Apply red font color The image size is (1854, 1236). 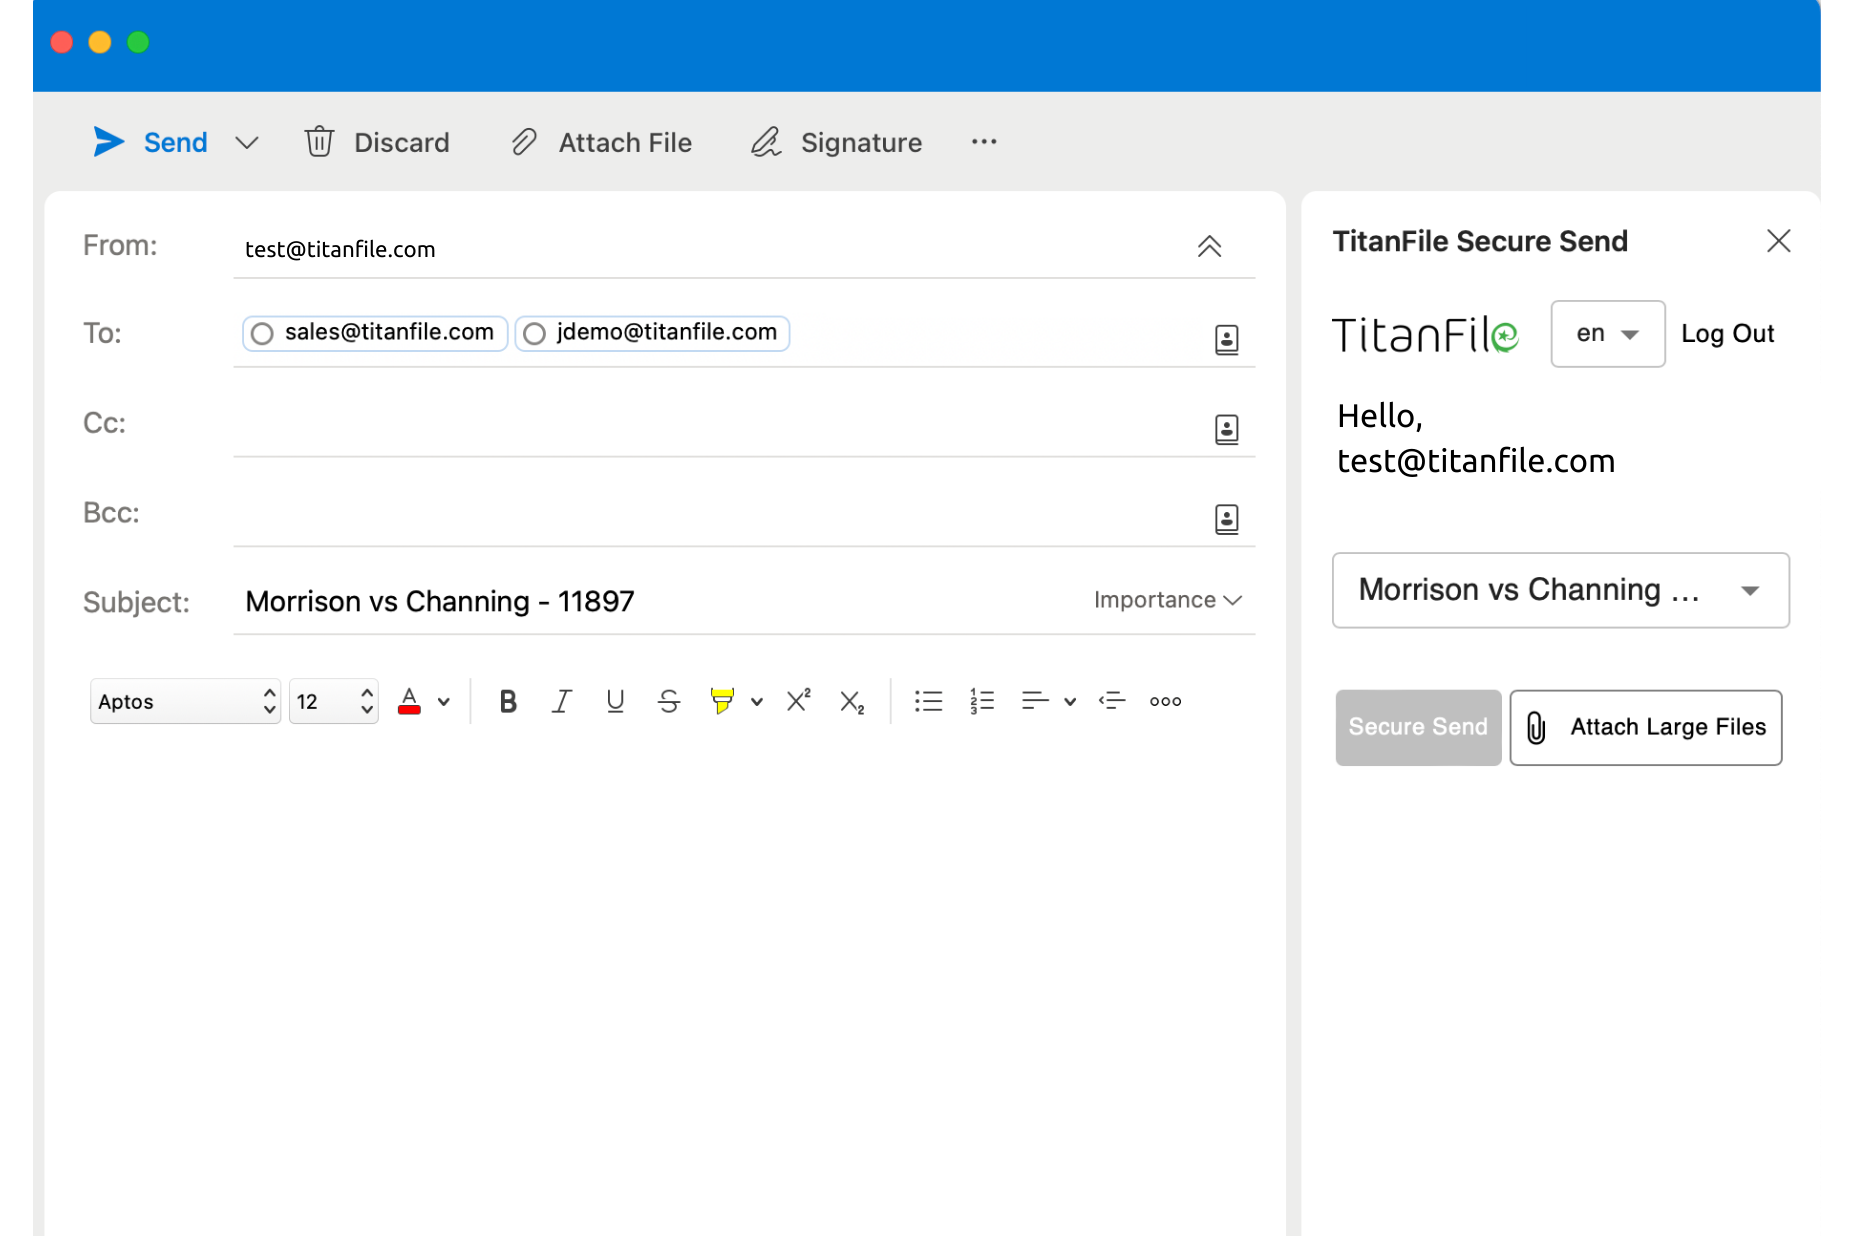click(409, 701)
